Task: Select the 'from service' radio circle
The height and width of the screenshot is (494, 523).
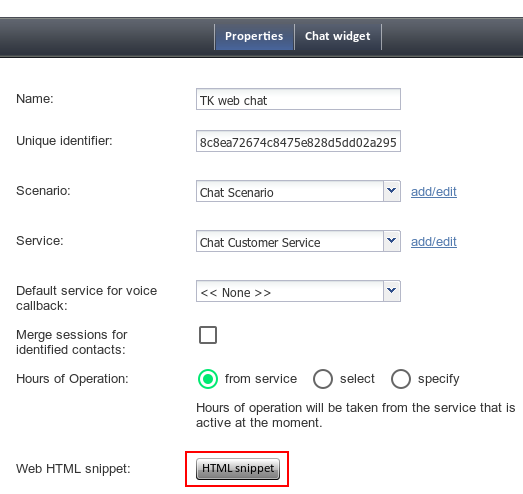Action: point(208,379)
